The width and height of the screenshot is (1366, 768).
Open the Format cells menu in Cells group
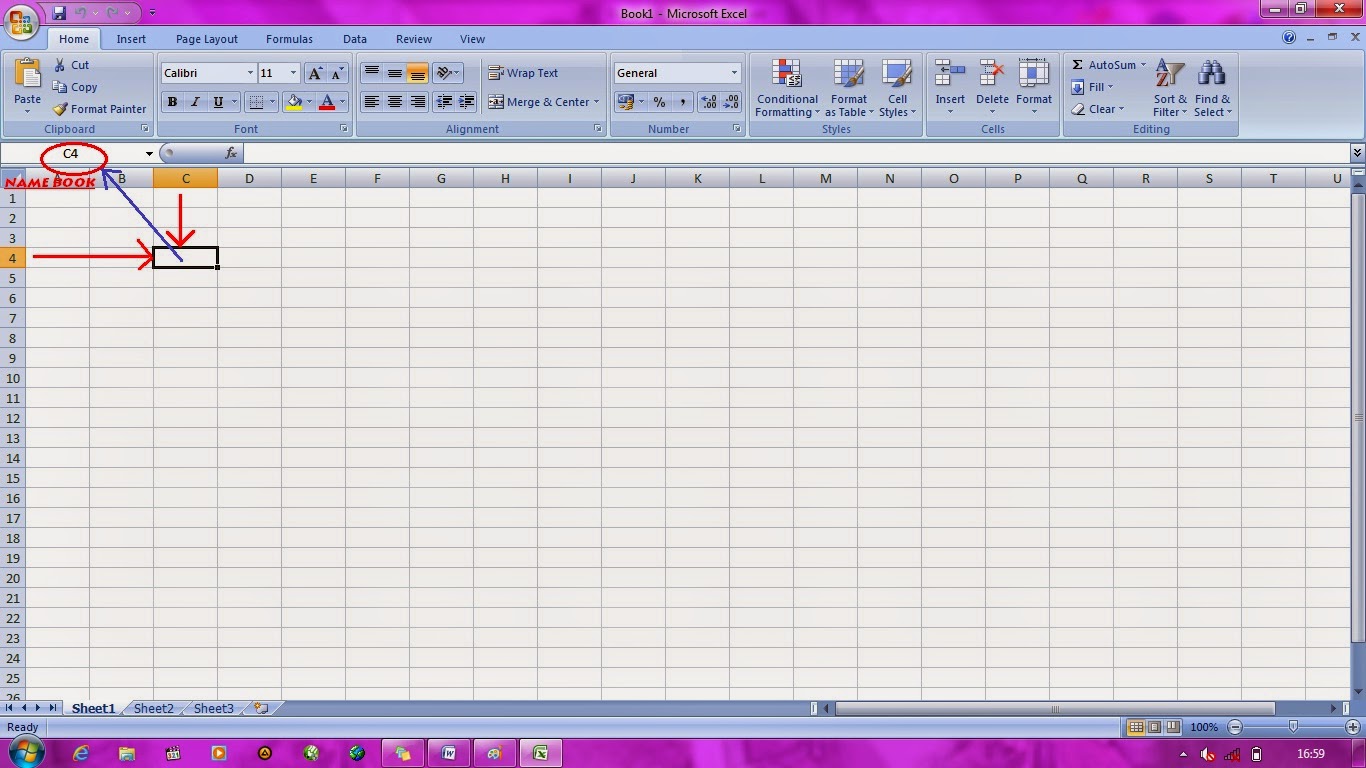tap(1034, 88)
